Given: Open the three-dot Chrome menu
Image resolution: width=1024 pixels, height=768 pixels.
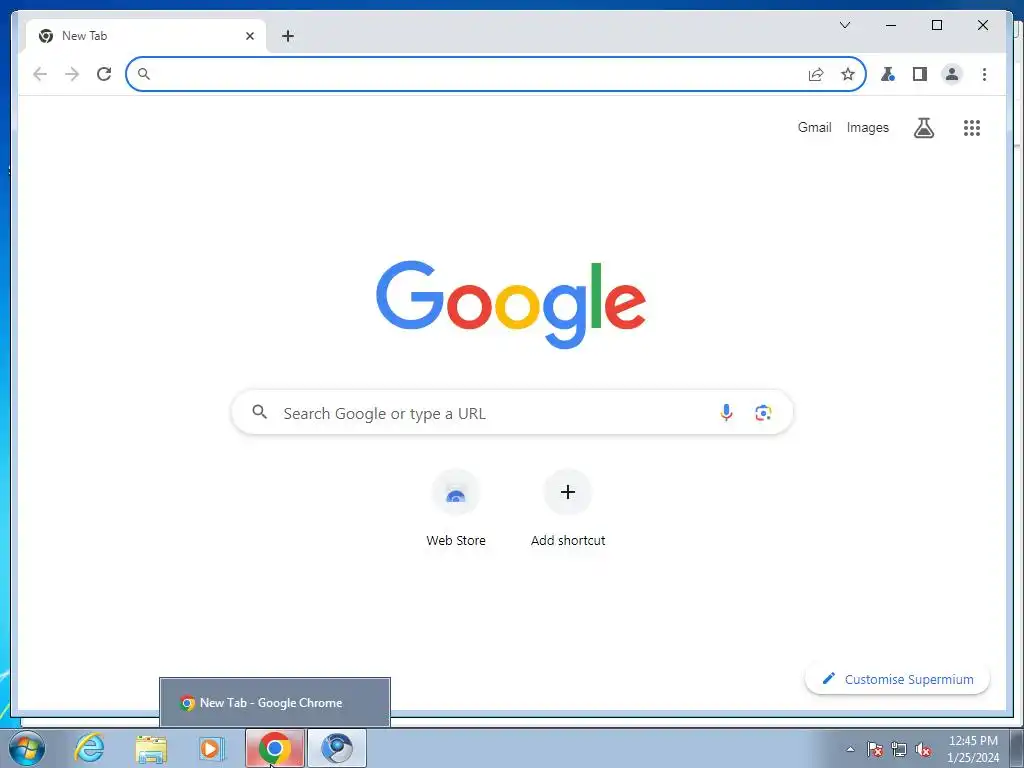Looking at the screenshot, I should coord(984,74).
